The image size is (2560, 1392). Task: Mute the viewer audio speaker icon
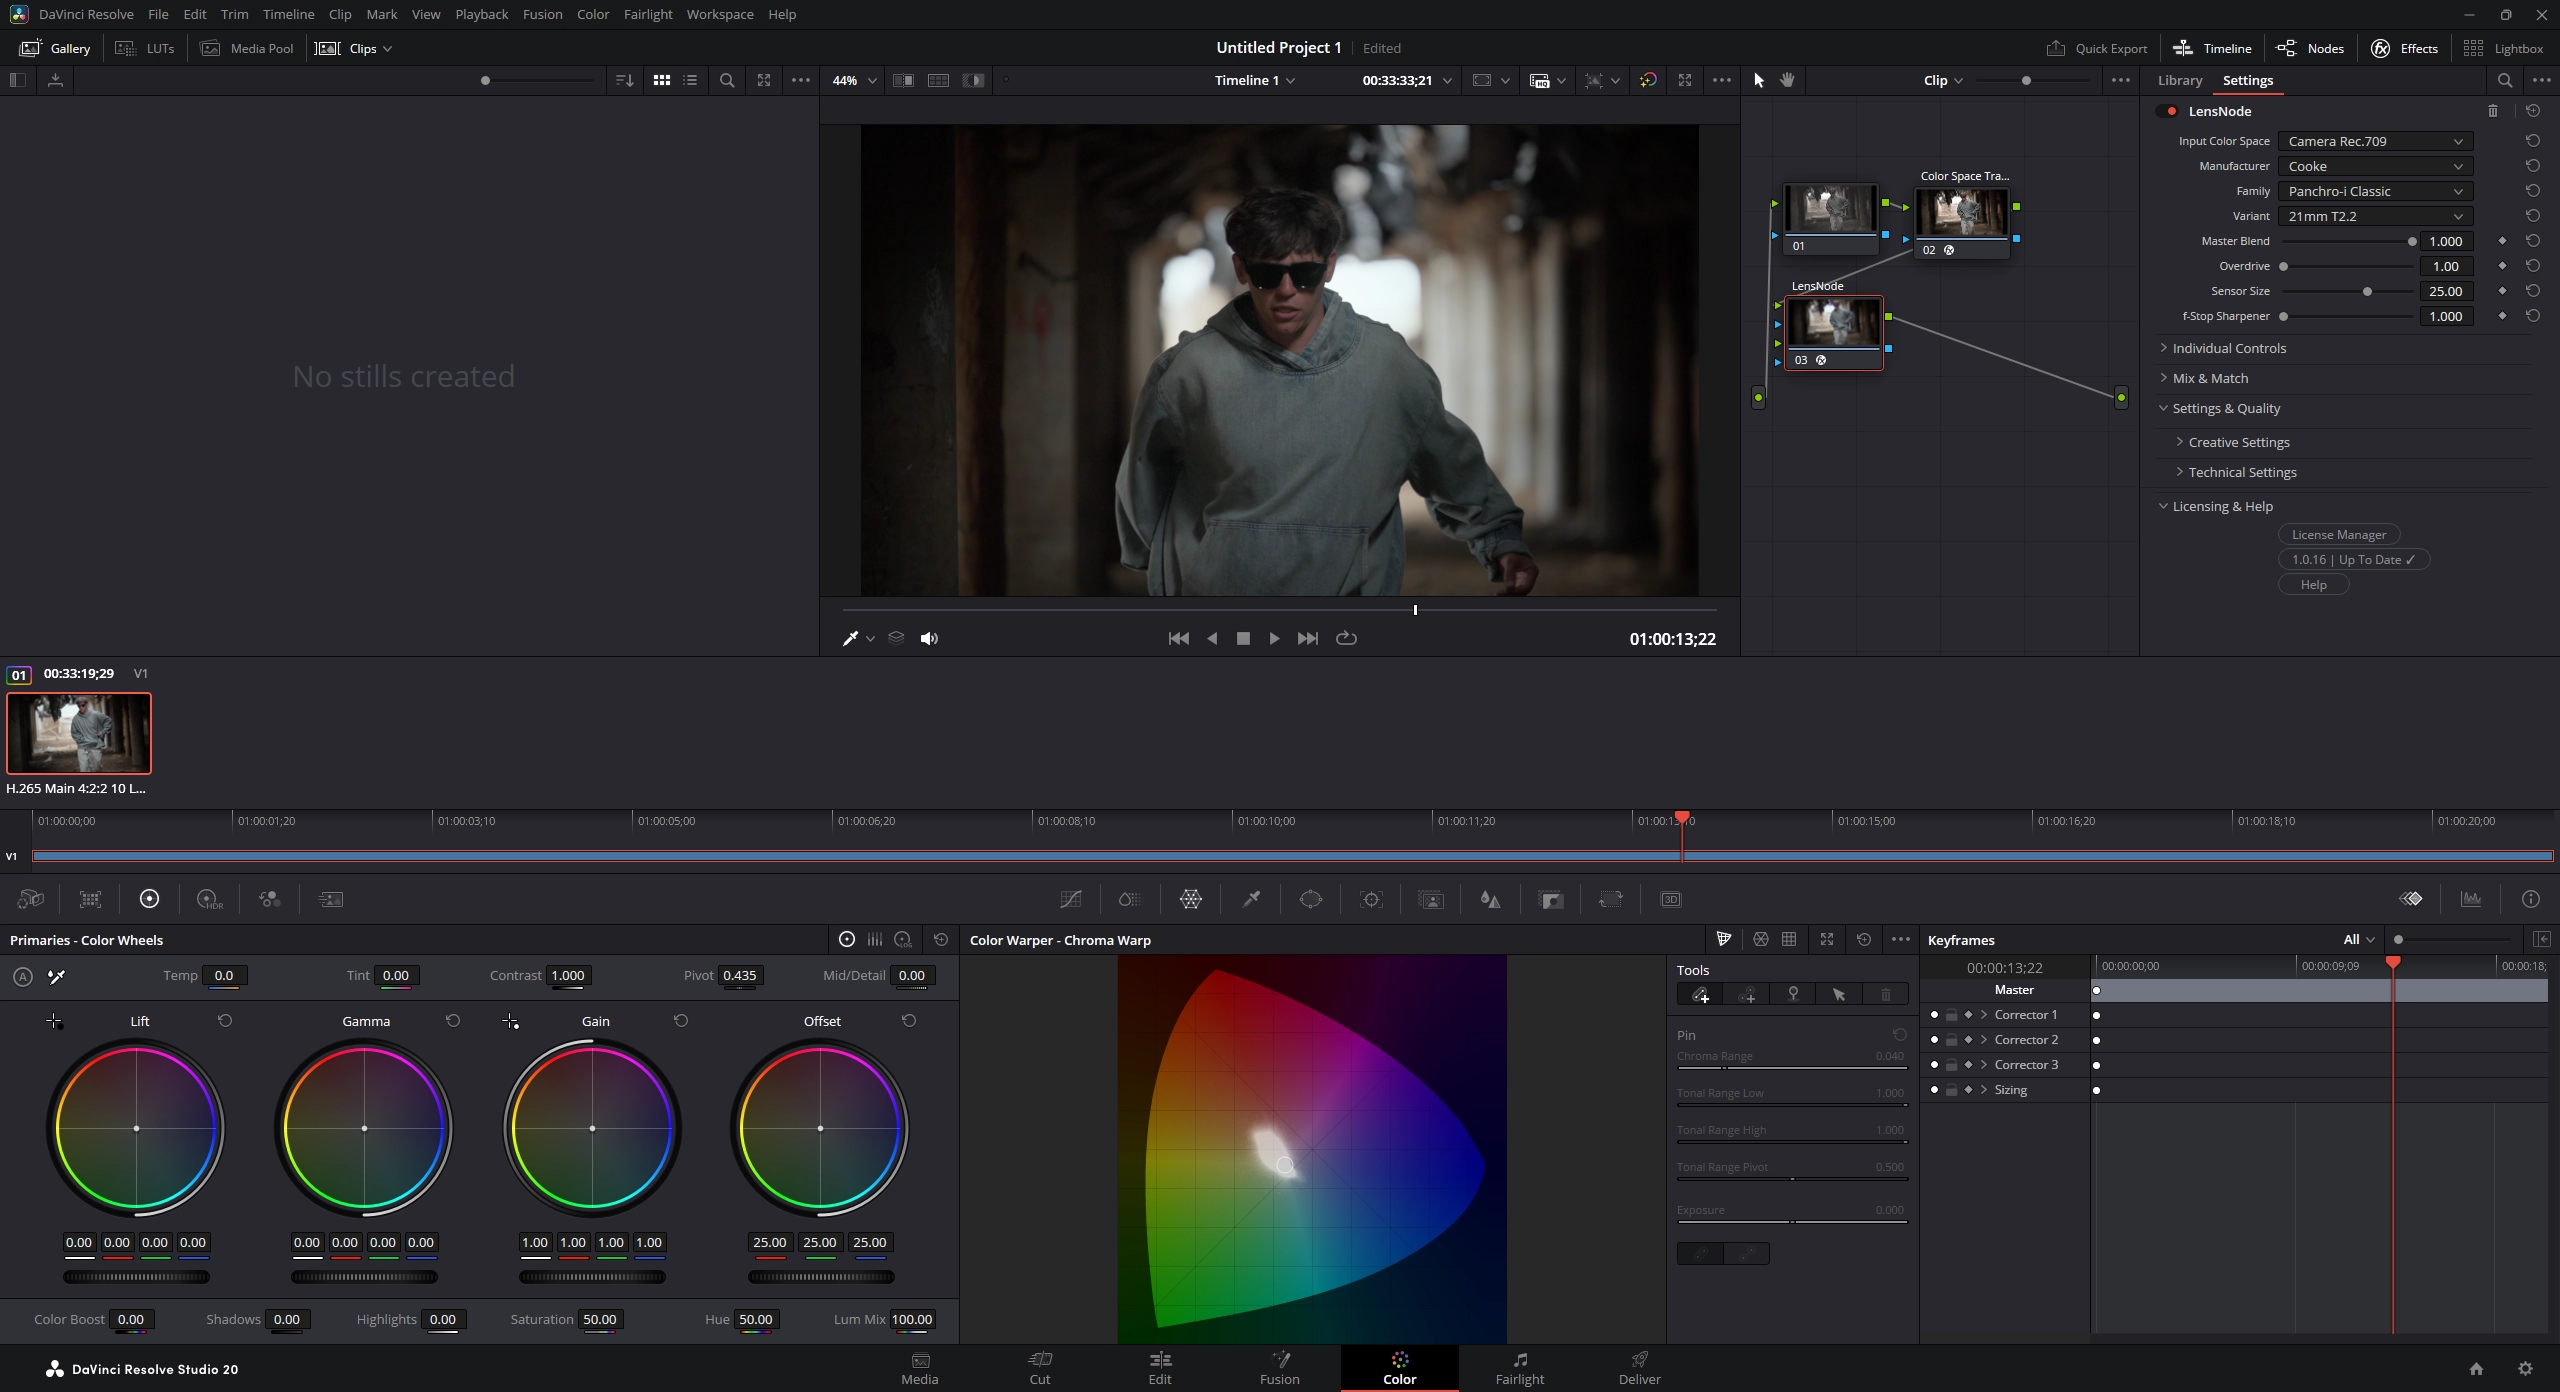tap(929, 638)
